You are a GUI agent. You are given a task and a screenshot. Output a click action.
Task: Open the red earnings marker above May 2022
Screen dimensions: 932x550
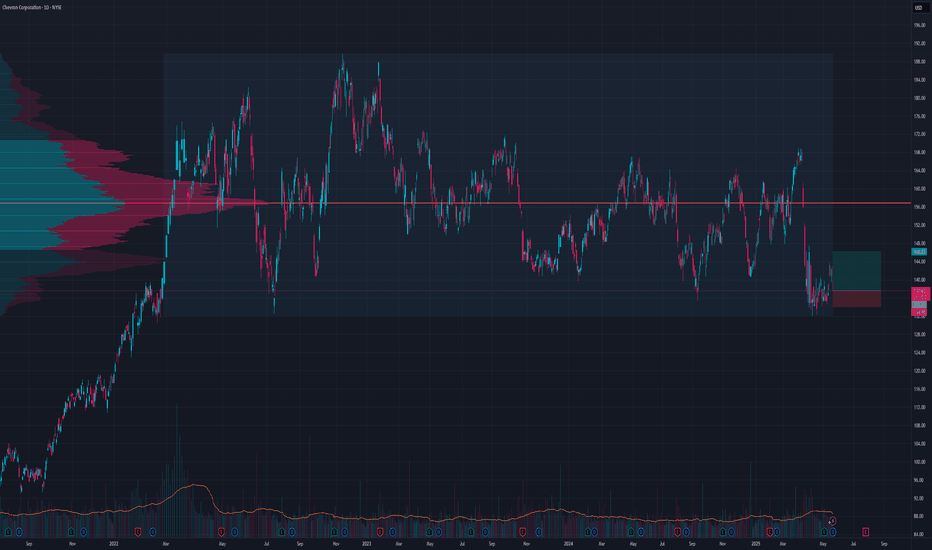click(221, 532)
